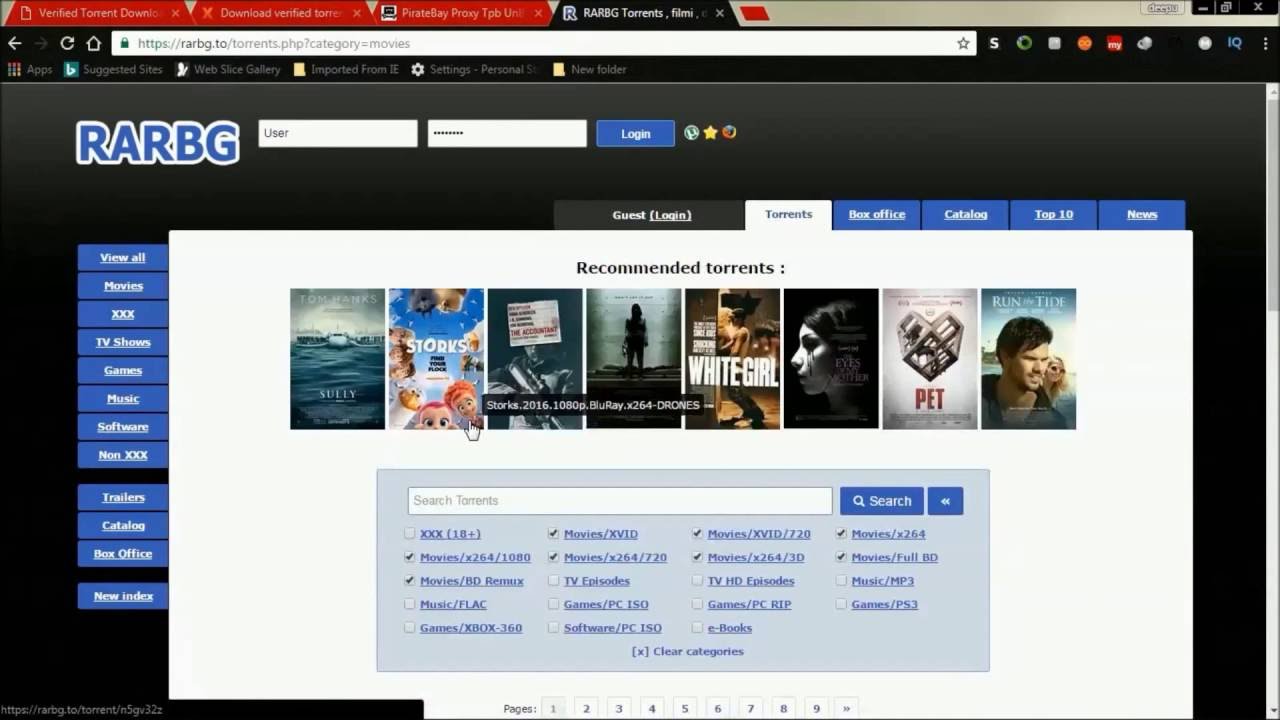The image size is (1280, 720).
Task: Uncheck the Movies/x264/1080 checkbox
Action: (410, 557)
